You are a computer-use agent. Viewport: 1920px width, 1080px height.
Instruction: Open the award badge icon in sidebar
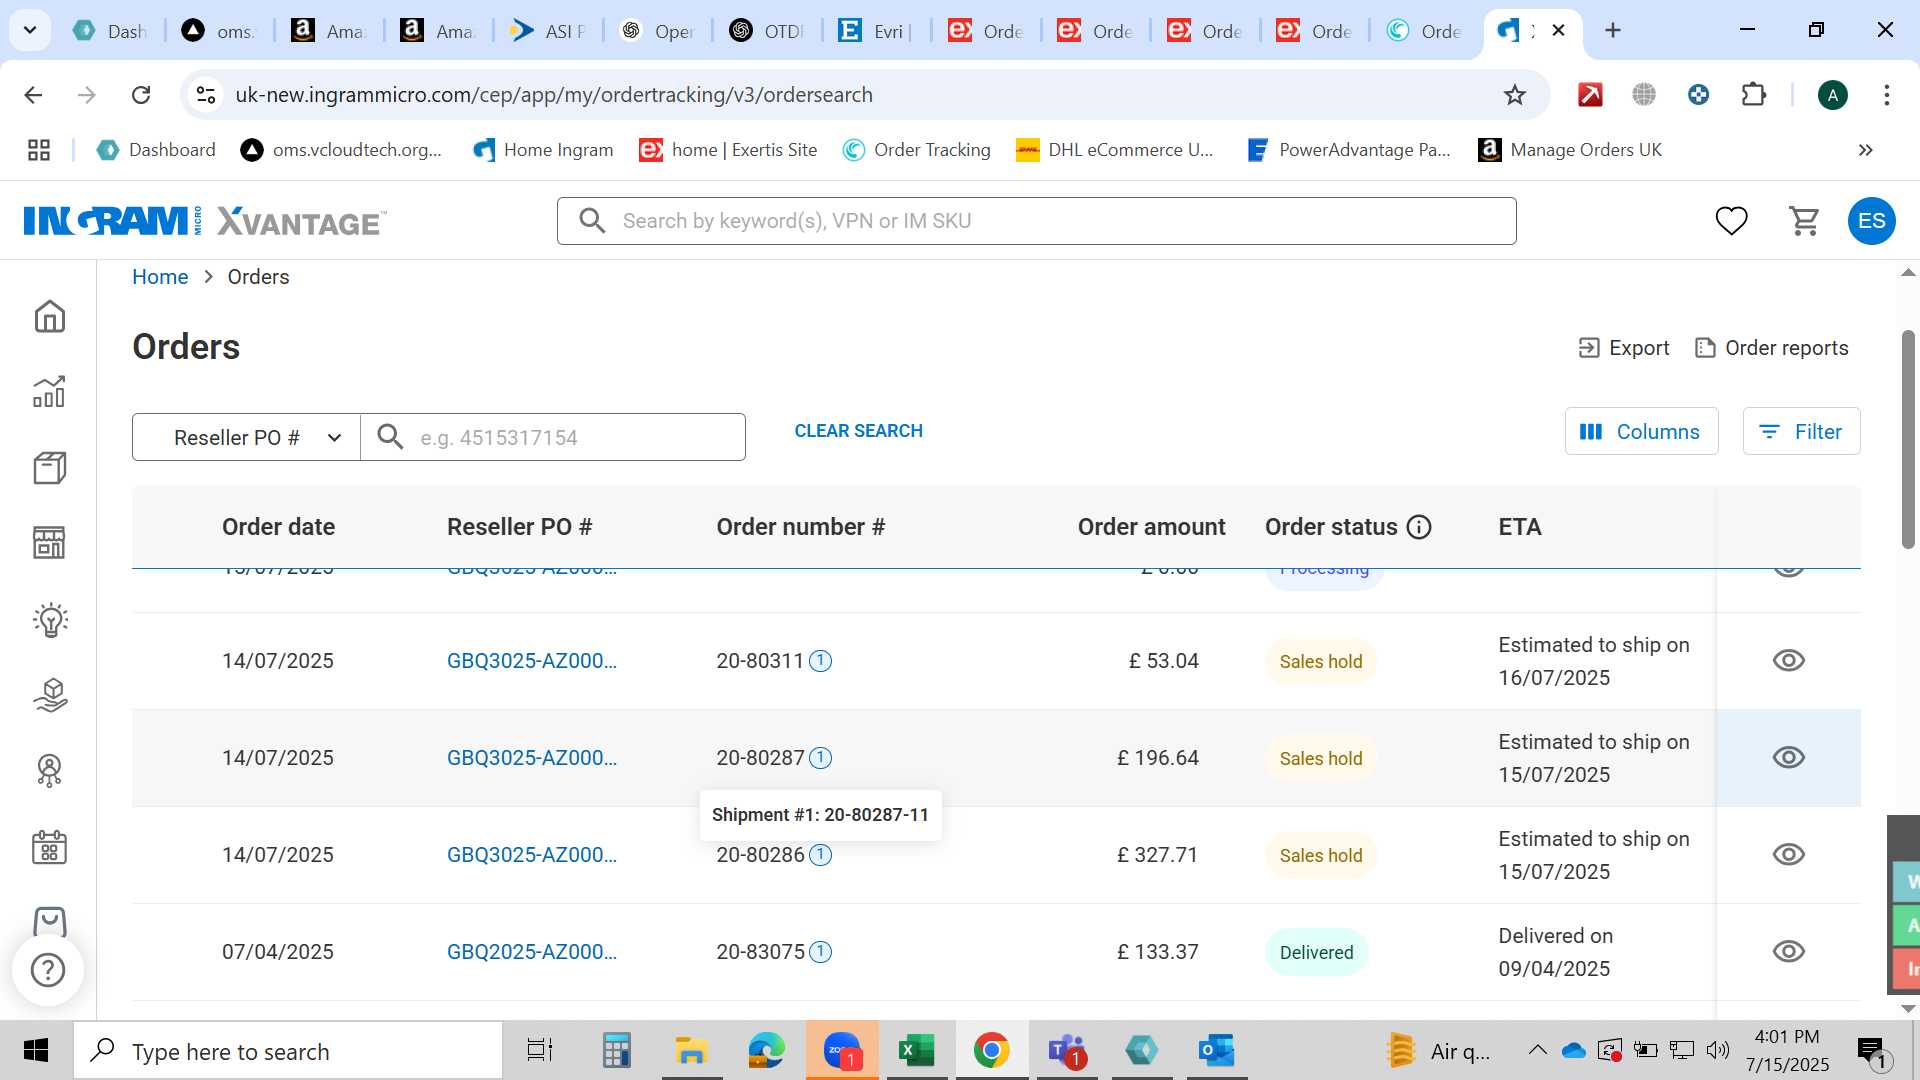[49, 770]
